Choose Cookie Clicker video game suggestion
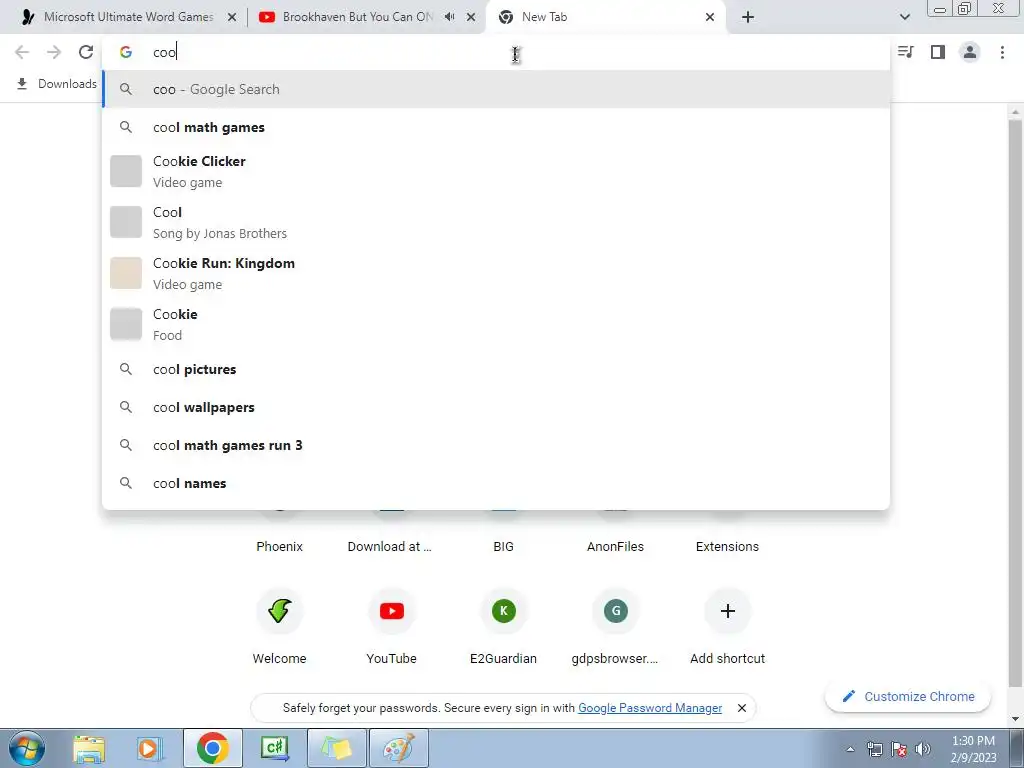1024x768 pixels. pyautogui.click(x=496, y=171)
